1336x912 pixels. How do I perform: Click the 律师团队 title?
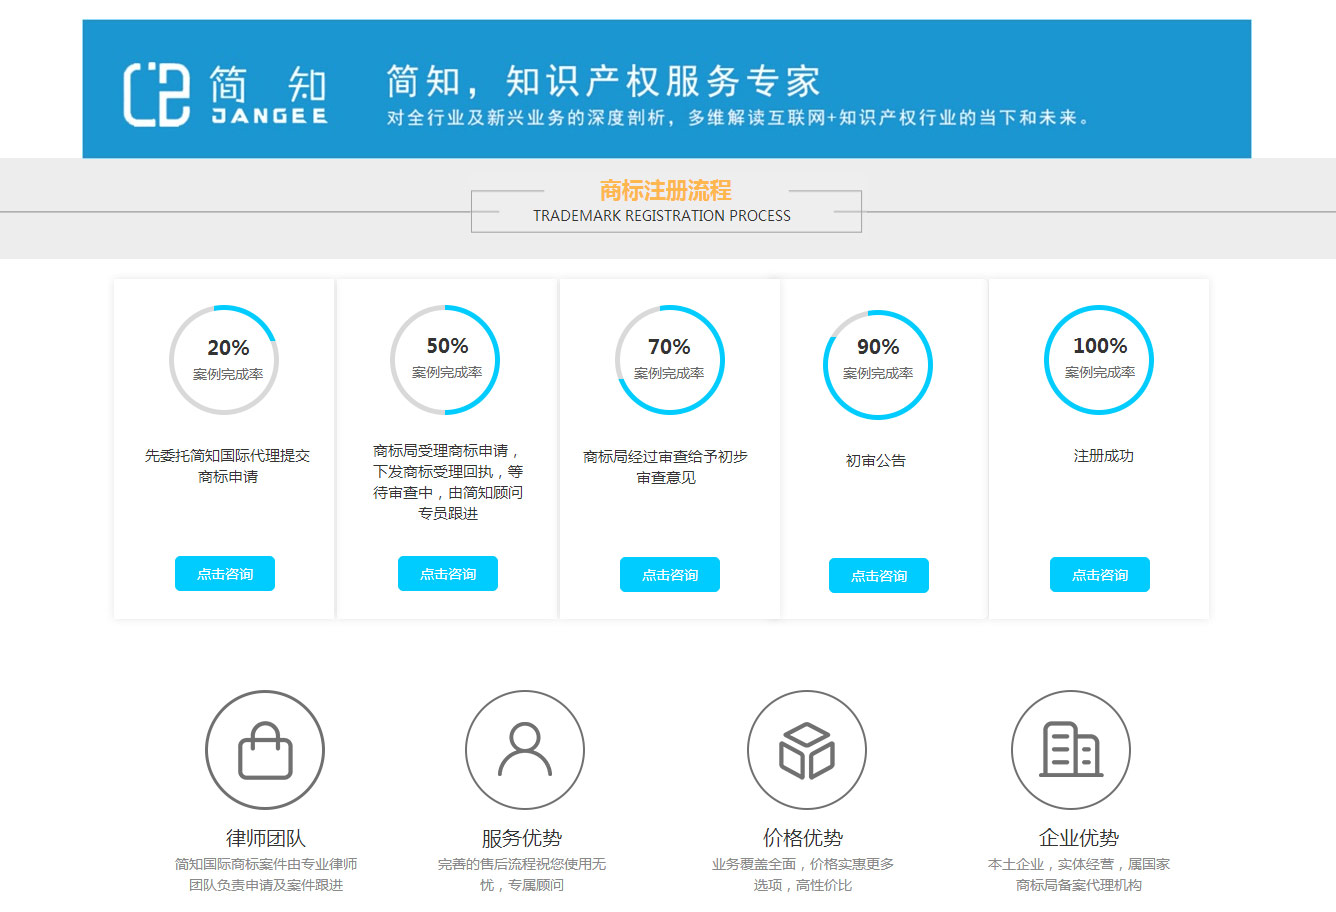[x=266, y=838]
